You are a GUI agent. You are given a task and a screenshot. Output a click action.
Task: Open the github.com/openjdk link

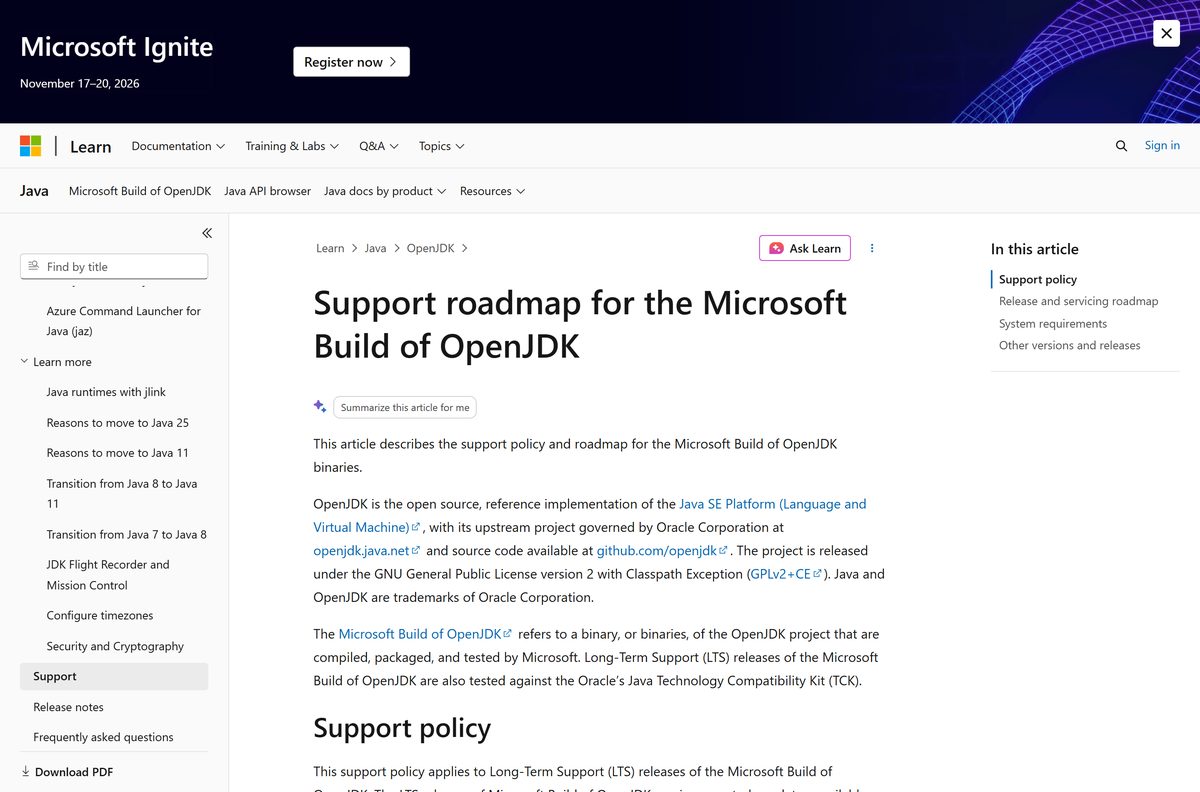pyautogui.click(x=662, y=550)
